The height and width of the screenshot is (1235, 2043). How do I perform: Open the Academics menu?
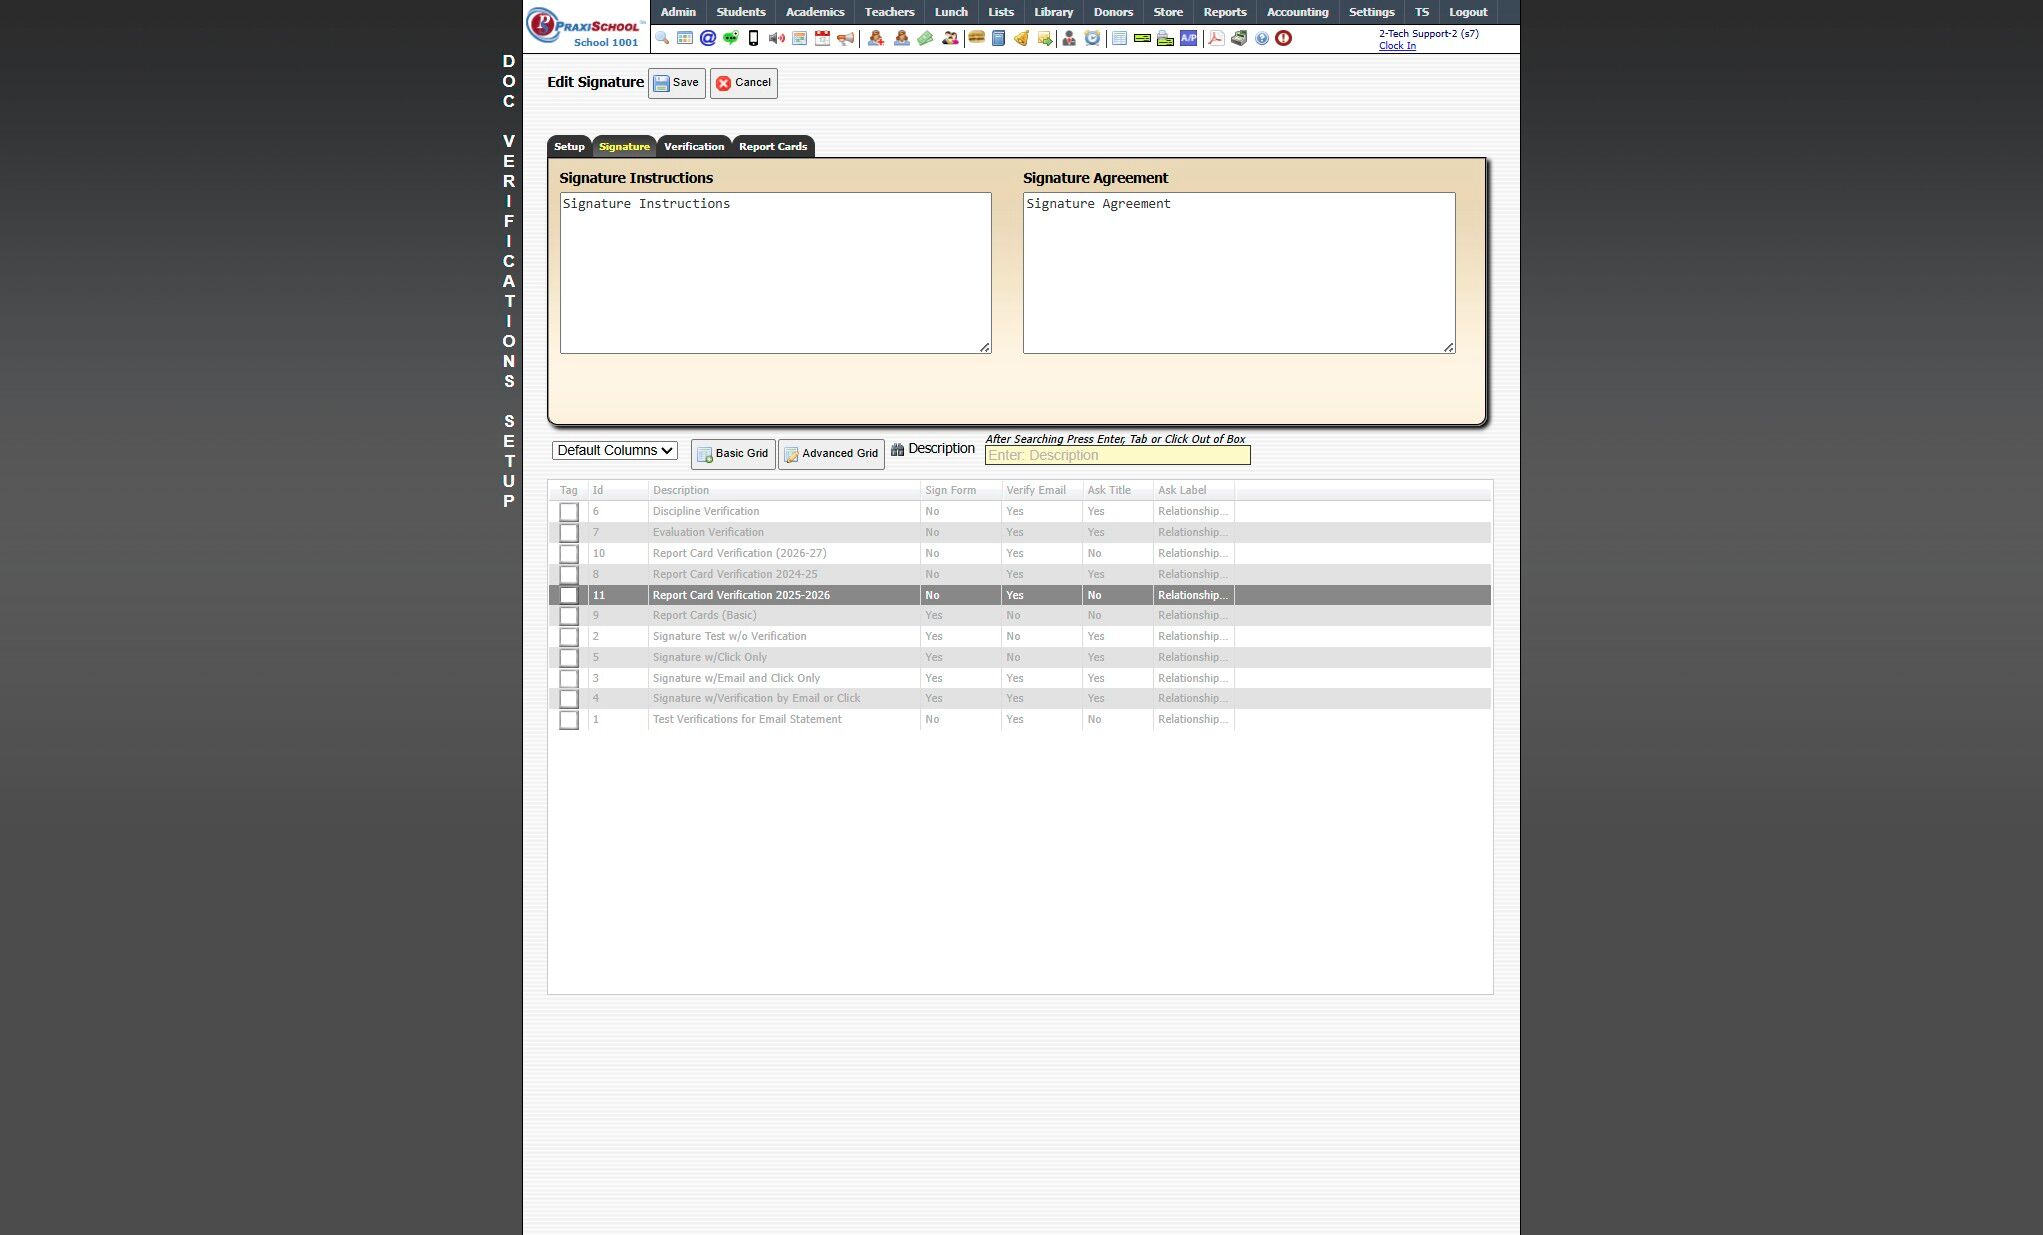point(814,12)
